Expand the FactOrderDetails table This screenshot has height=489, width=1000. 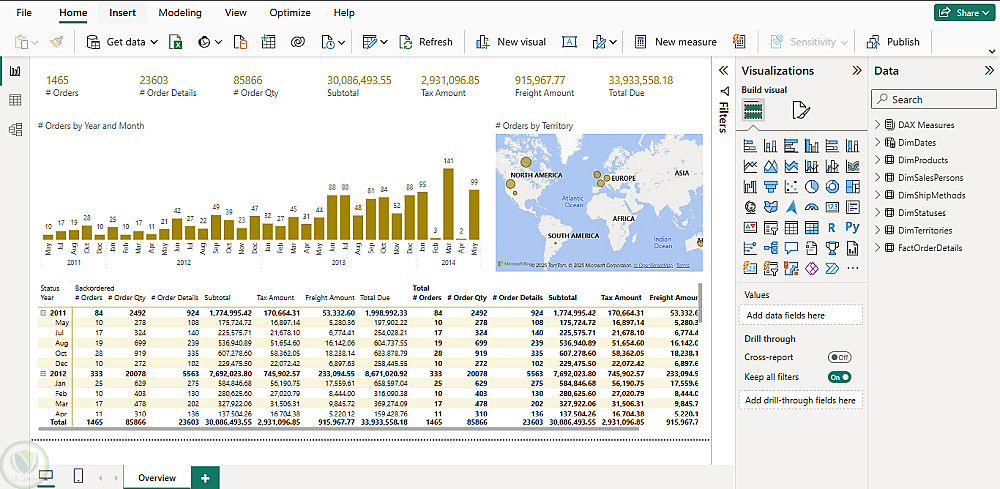[878, 247]
